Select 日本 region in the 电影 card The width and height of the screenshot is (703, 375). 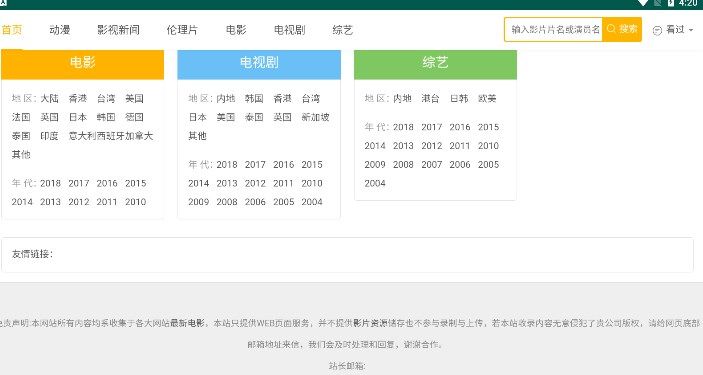(78, 117)
